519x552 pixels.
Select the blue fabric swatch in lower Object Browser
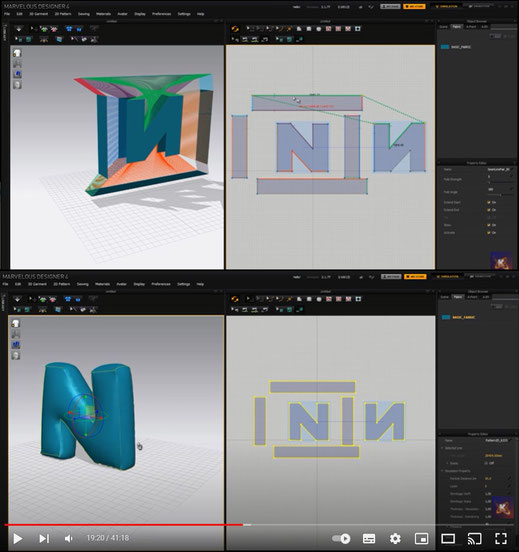[x=446, y=317]
